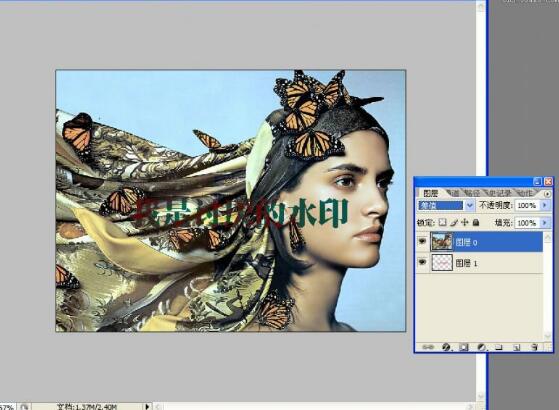Open the layer style (fx) menu icon
The image size is (559, 410).
(446, 347)
